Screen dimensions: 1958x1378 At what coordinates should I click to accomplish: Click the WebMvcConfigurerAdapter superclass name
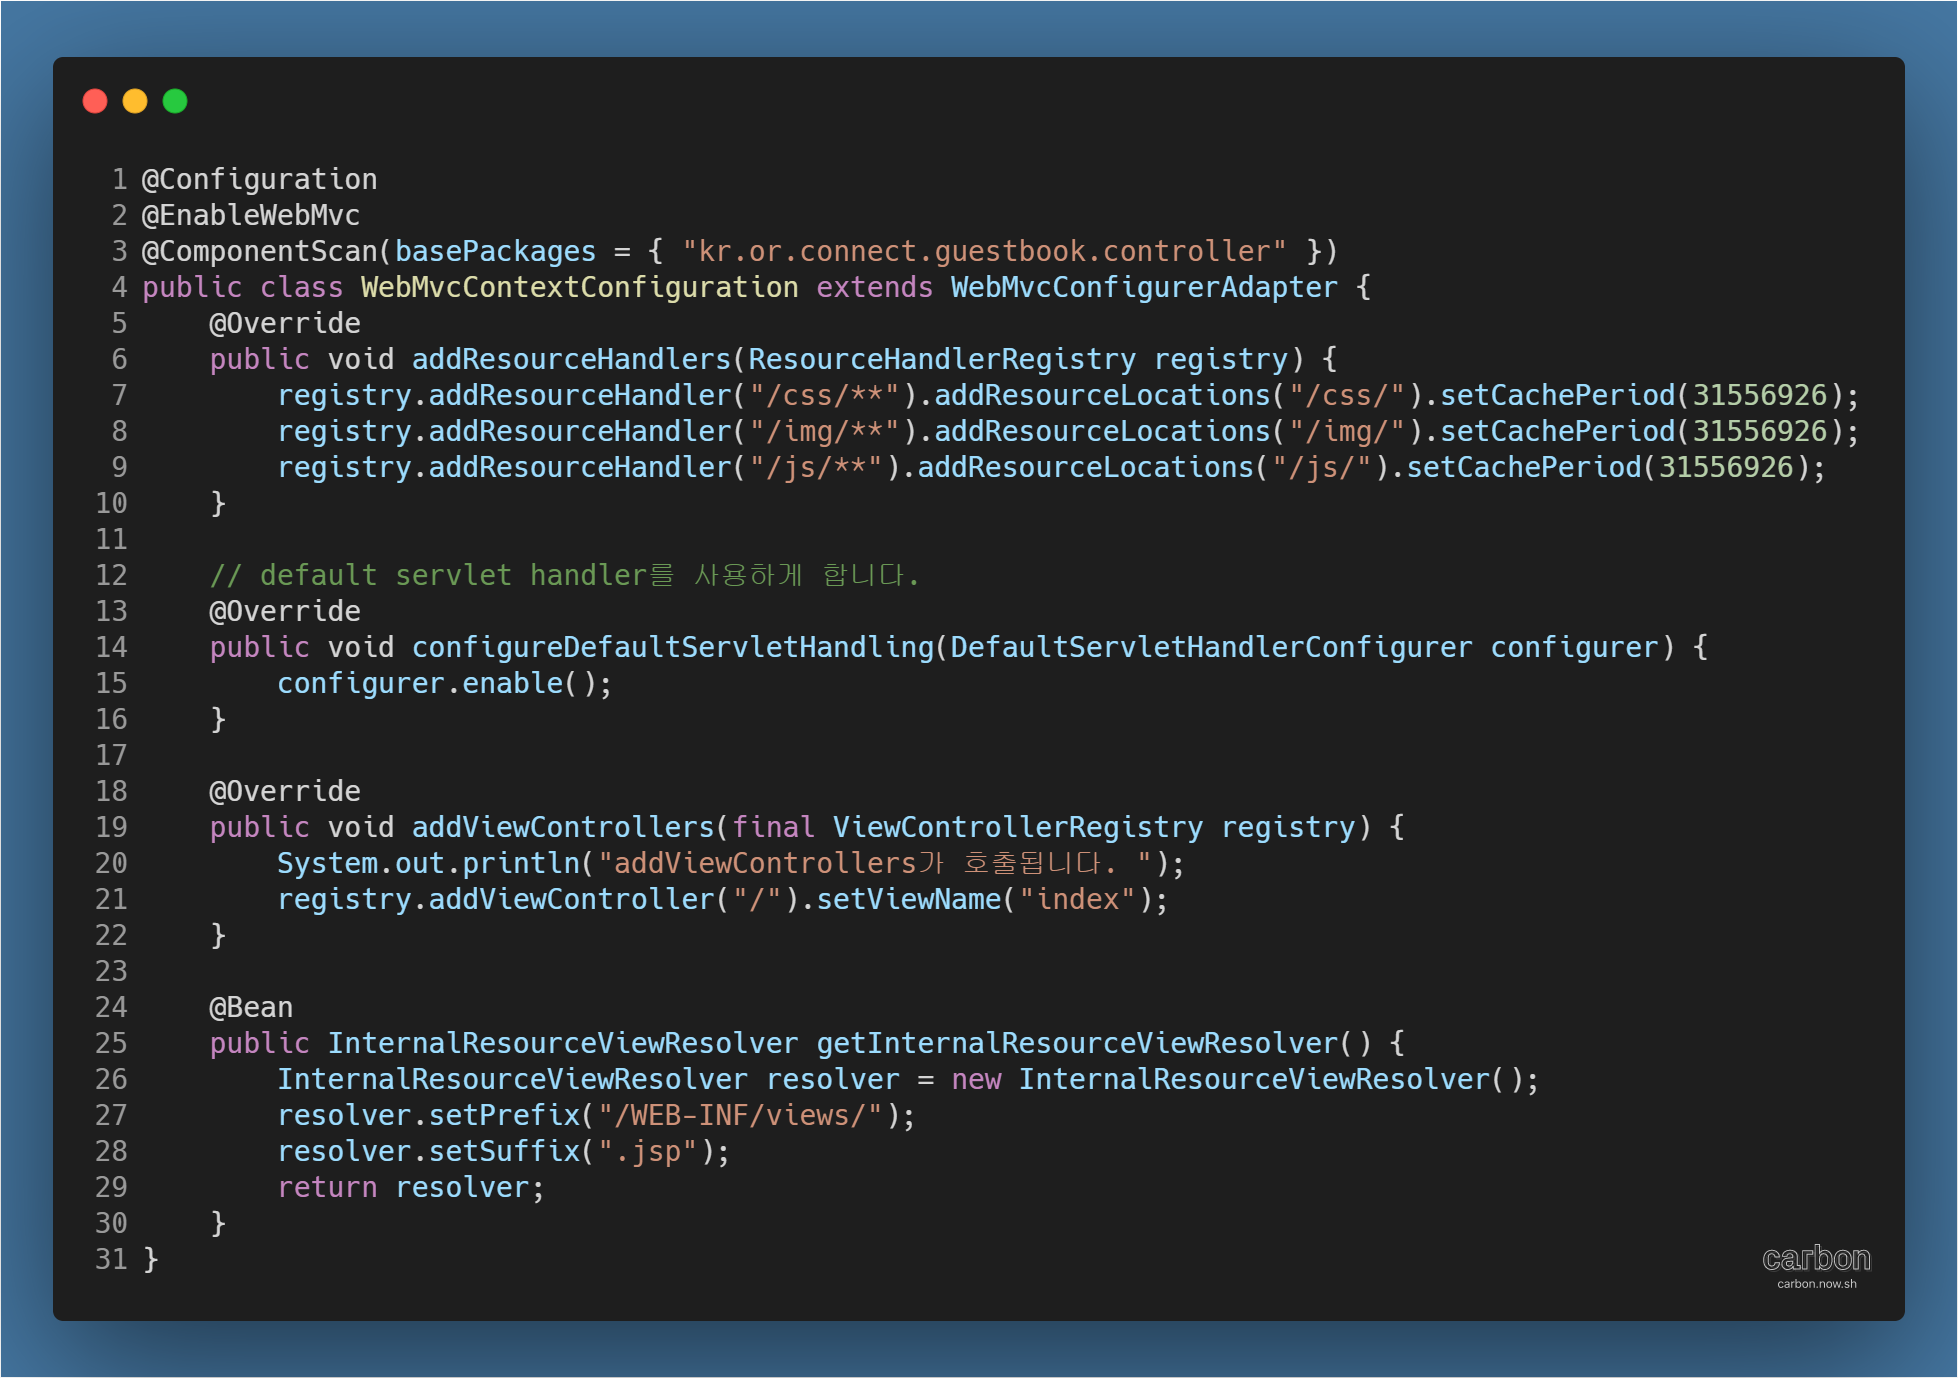(1143, 287)
